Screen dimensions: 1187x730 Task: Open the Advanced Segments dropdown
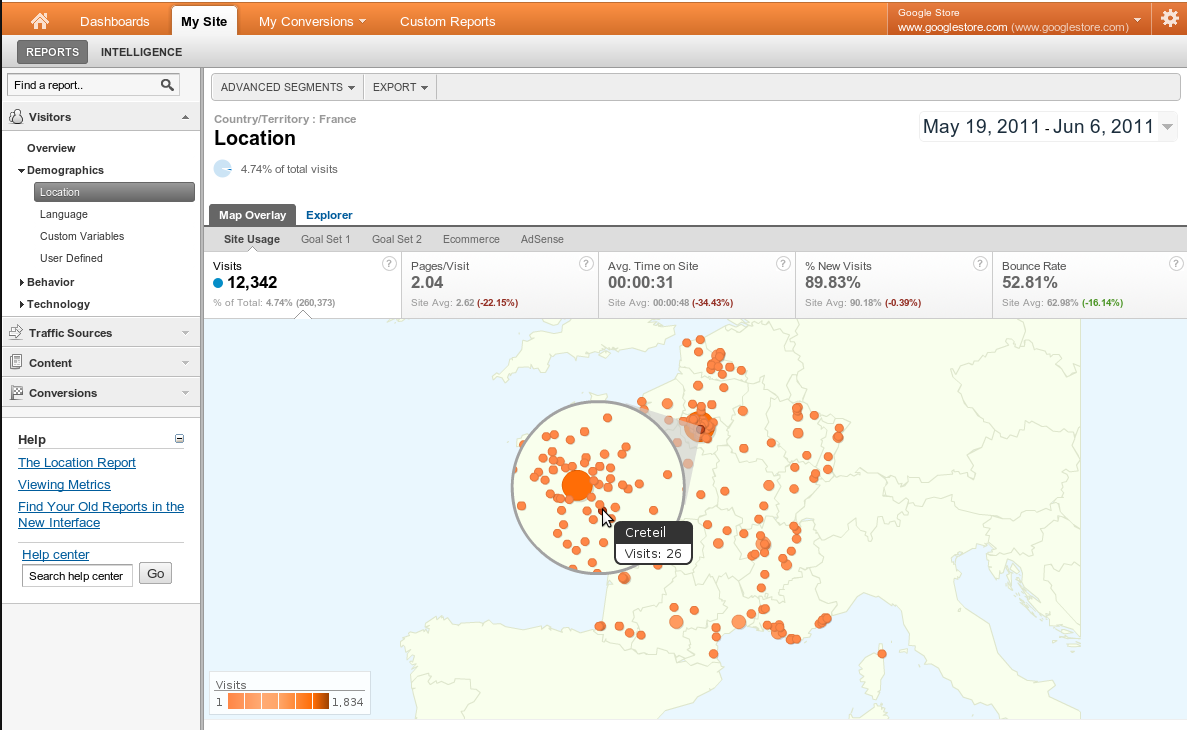(287, 88)
